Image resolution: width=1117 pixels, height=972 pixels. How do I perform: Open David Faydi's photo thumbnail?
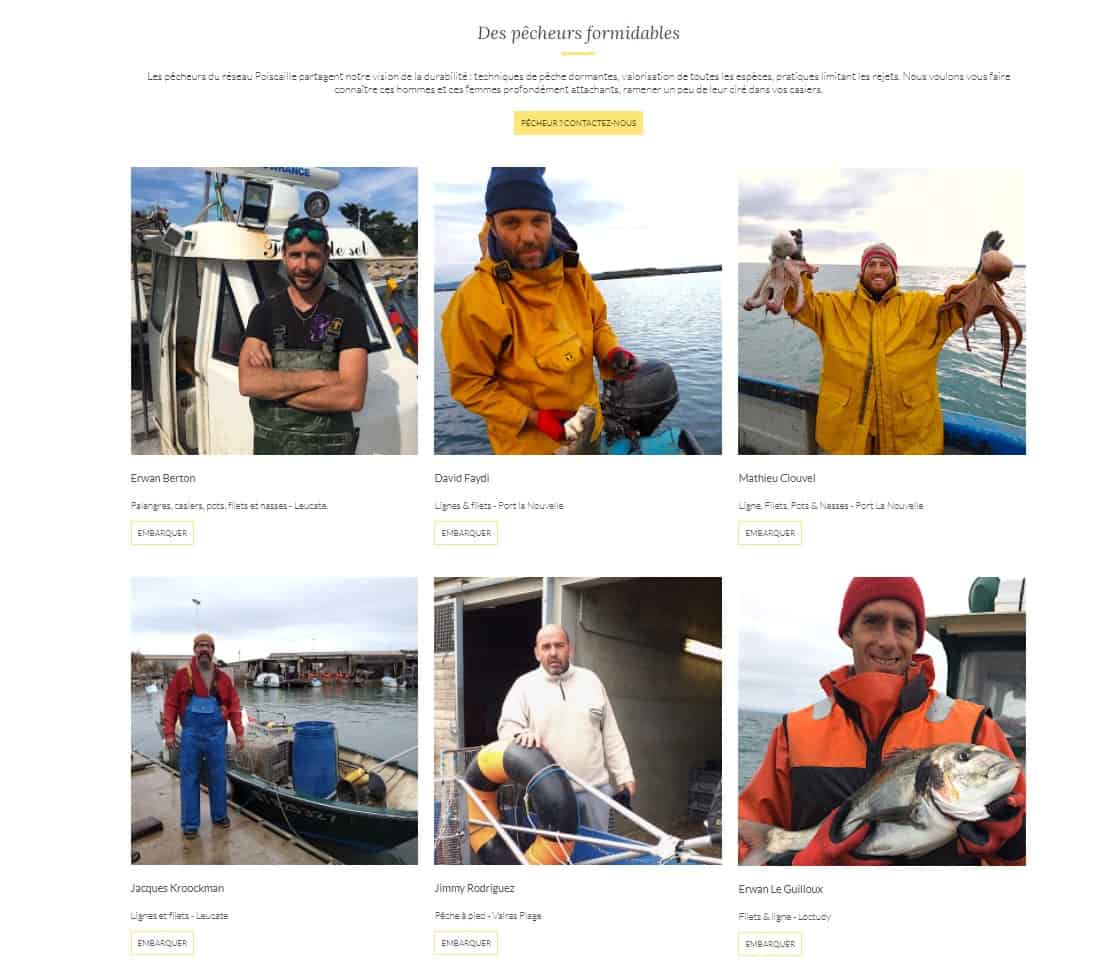pyautogui.click(x=578, y=311)
